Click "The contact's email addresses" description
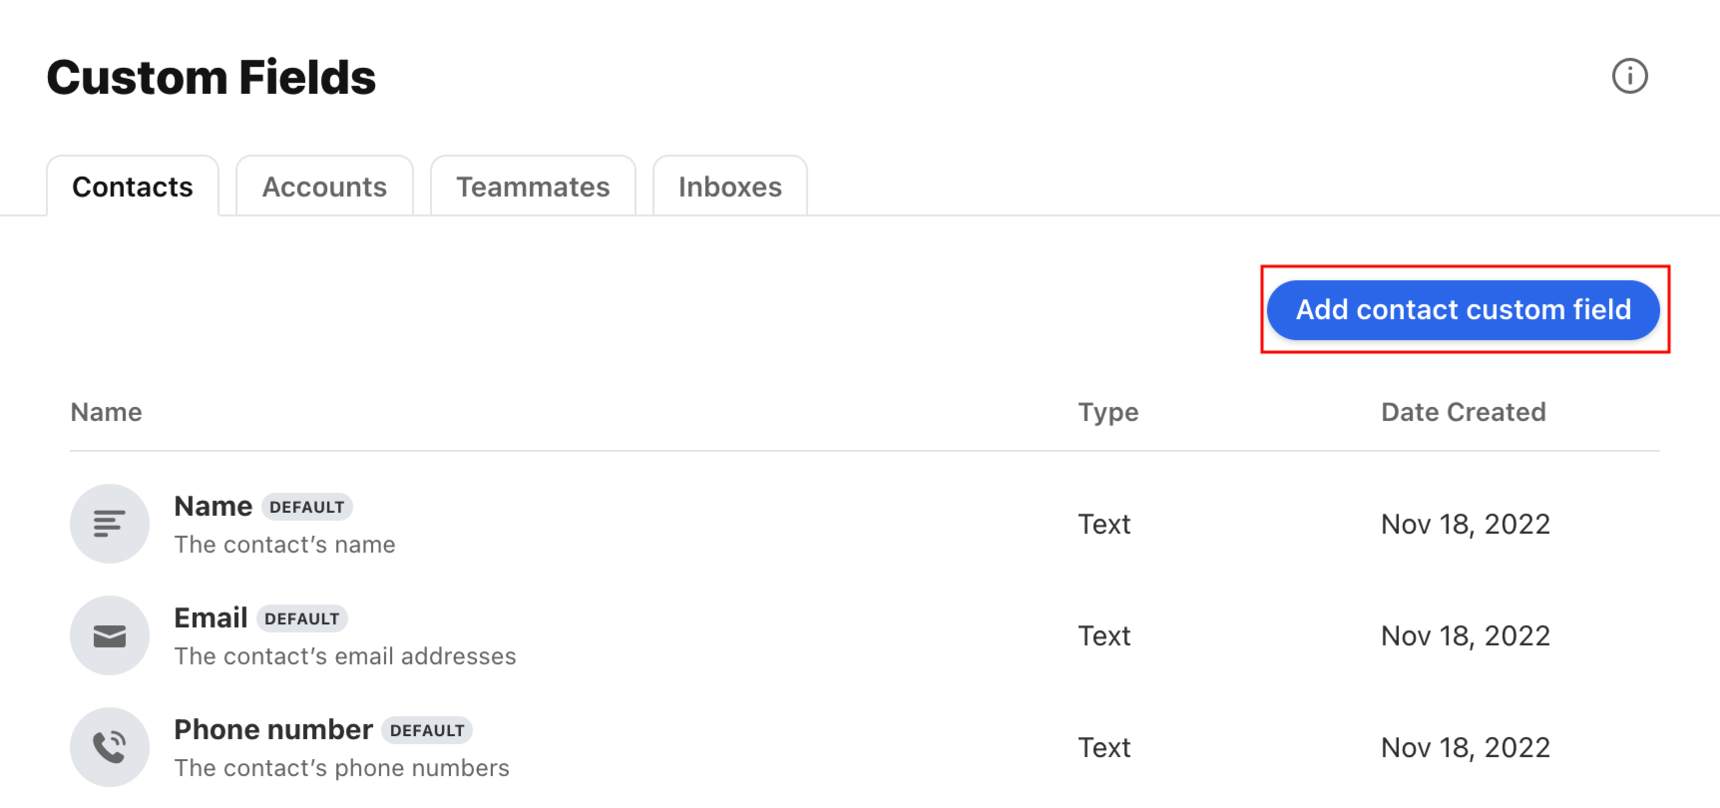This screenshot has width=1720, height=808. (x=345, y=656)
